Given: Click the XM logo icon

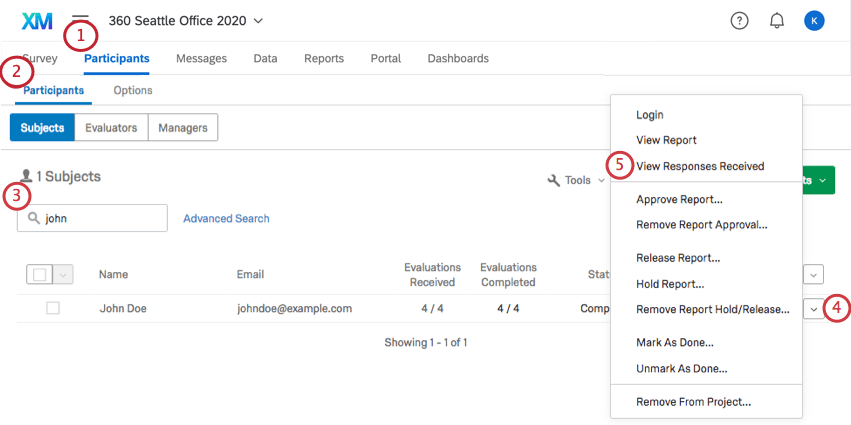Looking at the screenshot, I should pyautogui.click(x=36, y=21).
